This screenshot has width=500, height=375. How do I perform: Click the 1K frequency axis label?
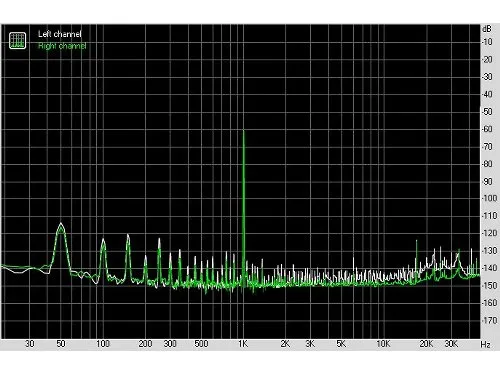243,344
